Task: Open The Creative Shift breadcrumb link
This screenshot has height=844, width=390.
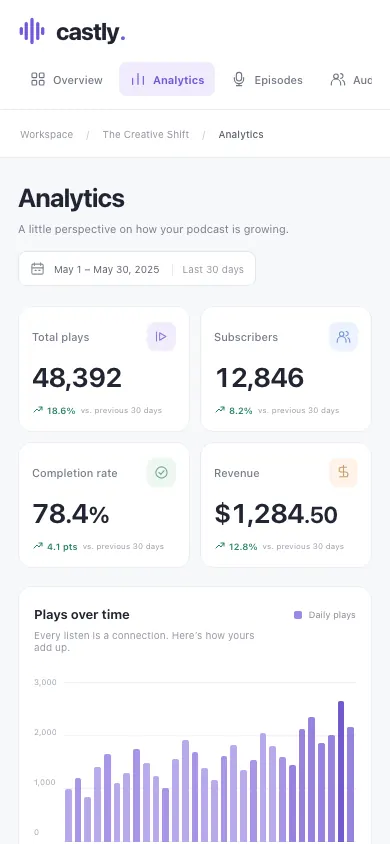Action: click(146, 135)
